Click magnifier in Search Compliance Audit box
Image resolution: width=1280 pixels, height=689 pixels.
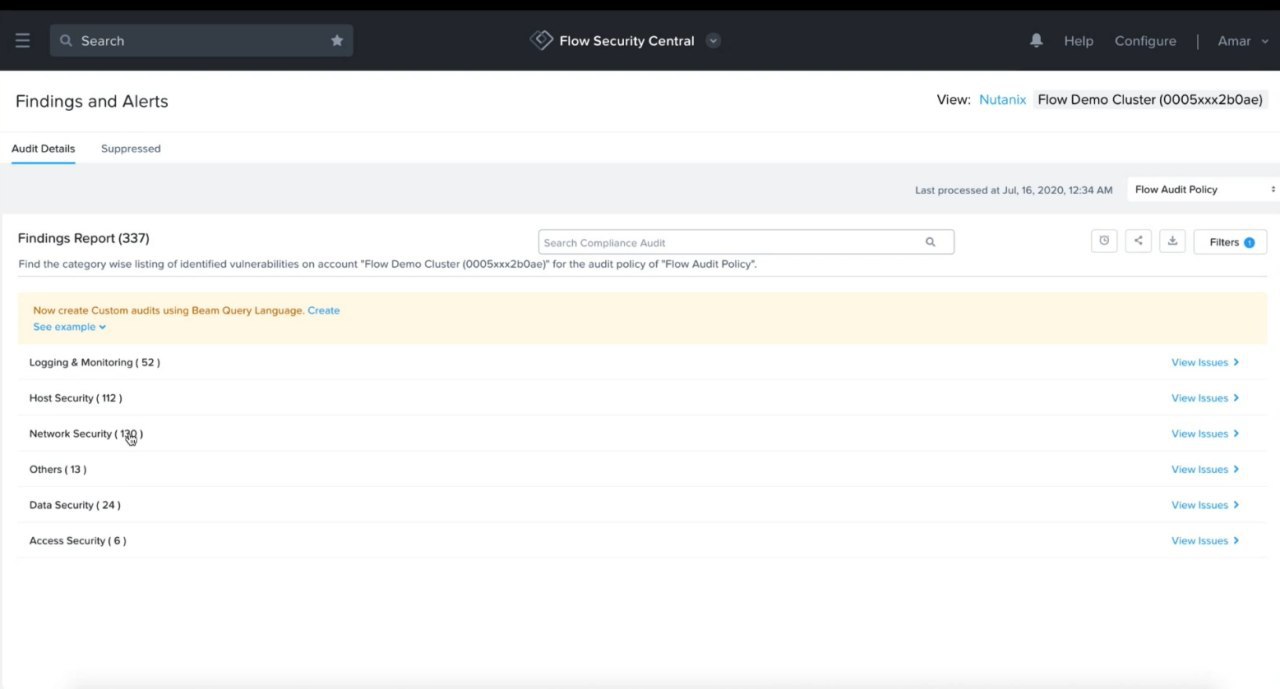click(931, 242)
